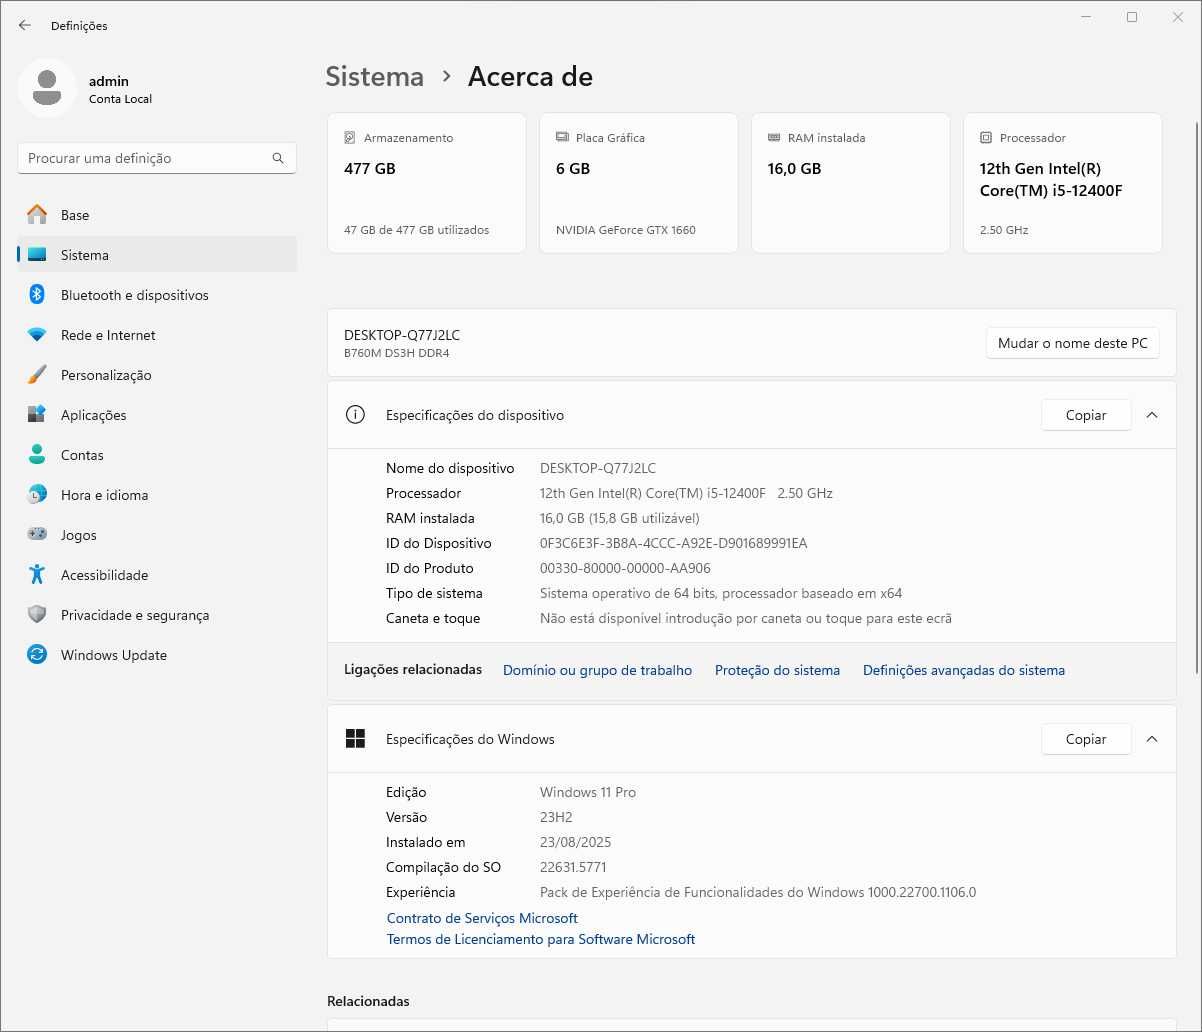Click the Contas person icon

coord(37,455)
